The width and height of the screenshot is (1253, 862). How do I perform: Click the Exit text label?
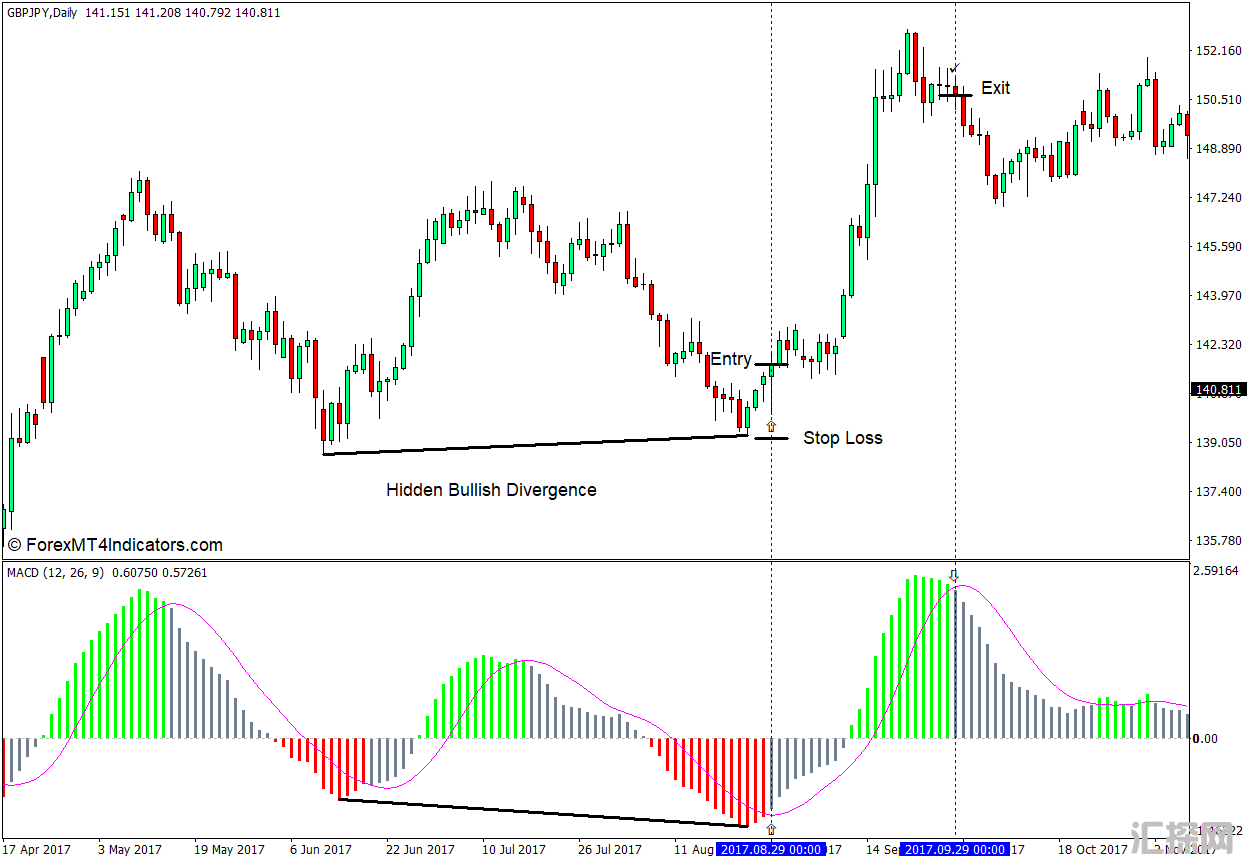[995, 88]
